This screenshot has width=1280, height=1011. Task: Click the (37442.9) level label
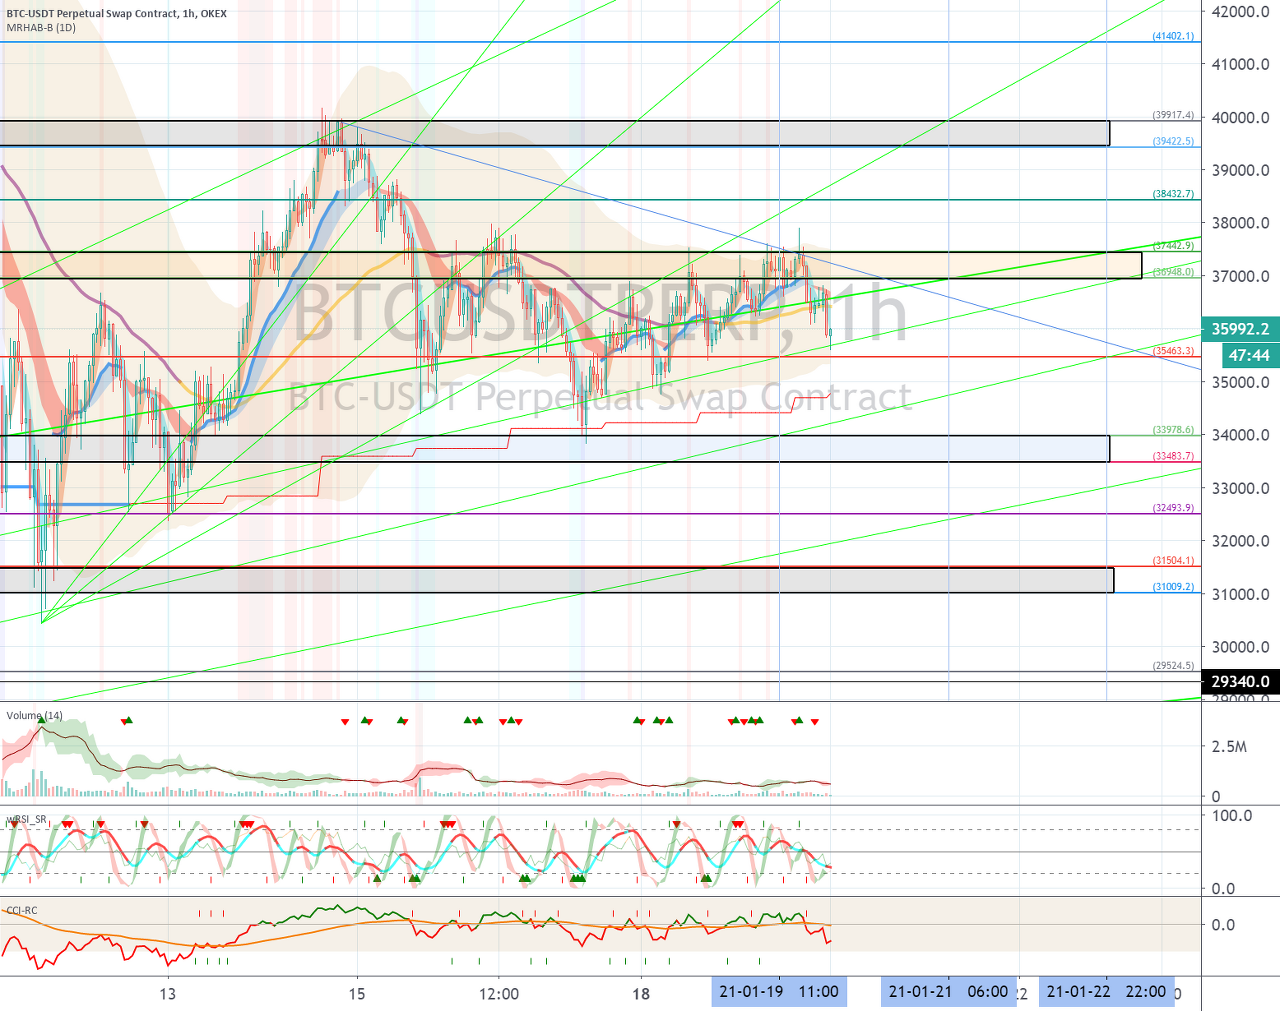1173,246
